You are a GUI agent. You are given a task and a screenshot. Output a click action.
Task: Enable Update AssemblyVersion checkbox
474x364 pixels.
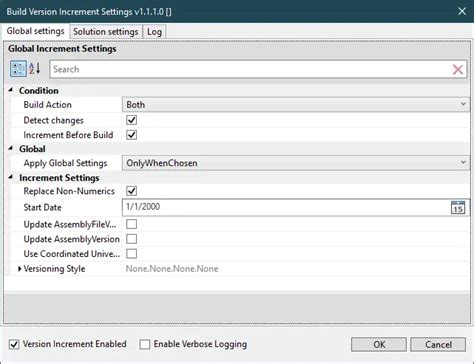[x=132, y=239]
